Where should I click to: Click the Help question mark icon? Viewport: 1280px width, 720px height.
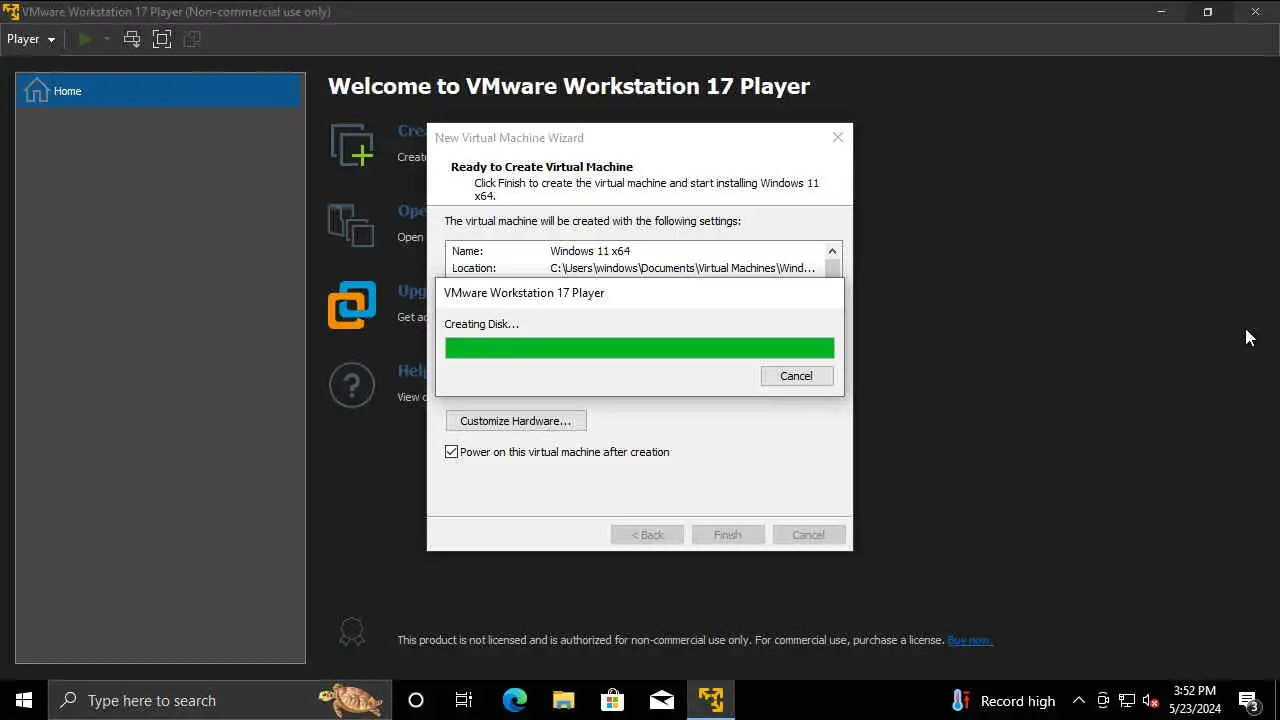click(x=352, y=385)
